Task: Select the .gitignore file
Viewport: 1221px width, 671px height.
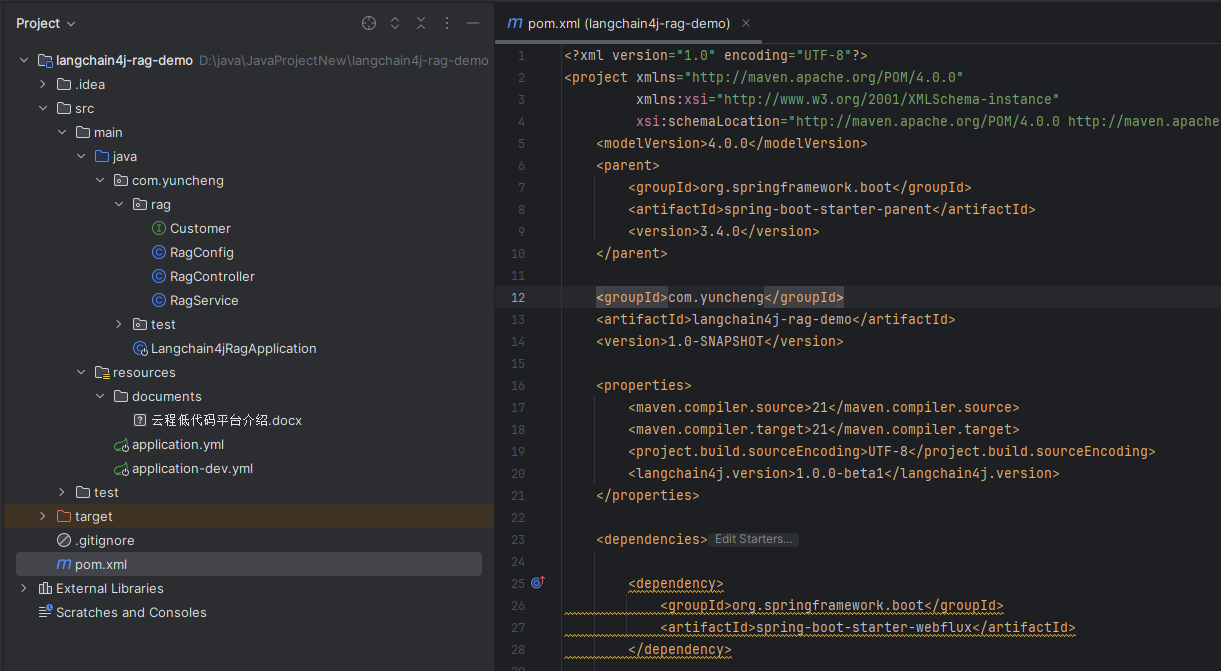Action: (x=104, y=540)
